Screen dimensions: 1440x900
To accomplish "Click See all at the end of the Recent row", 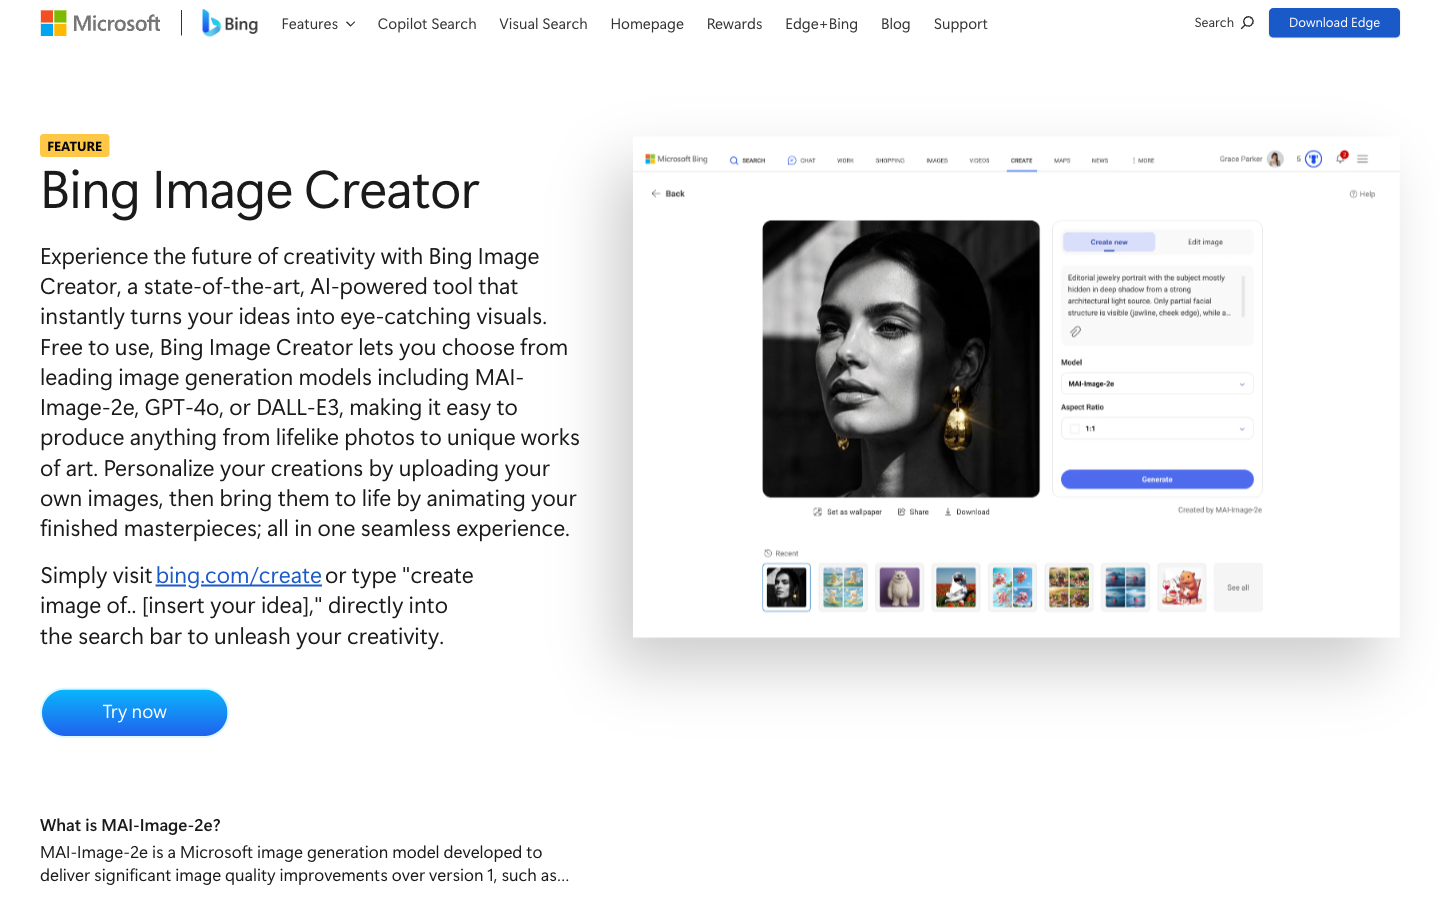I will (1238, 587).
